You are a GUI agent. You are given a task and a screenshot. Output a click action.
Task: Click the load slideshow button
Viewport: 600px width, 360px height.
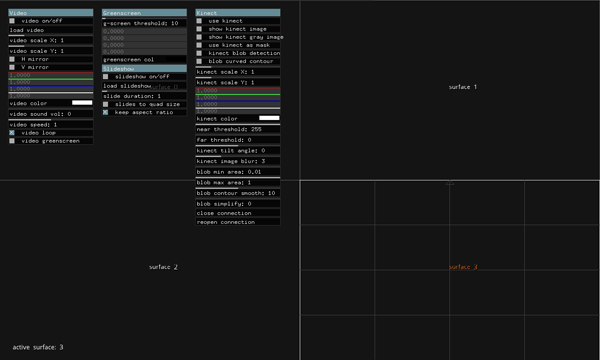point(144,86)
